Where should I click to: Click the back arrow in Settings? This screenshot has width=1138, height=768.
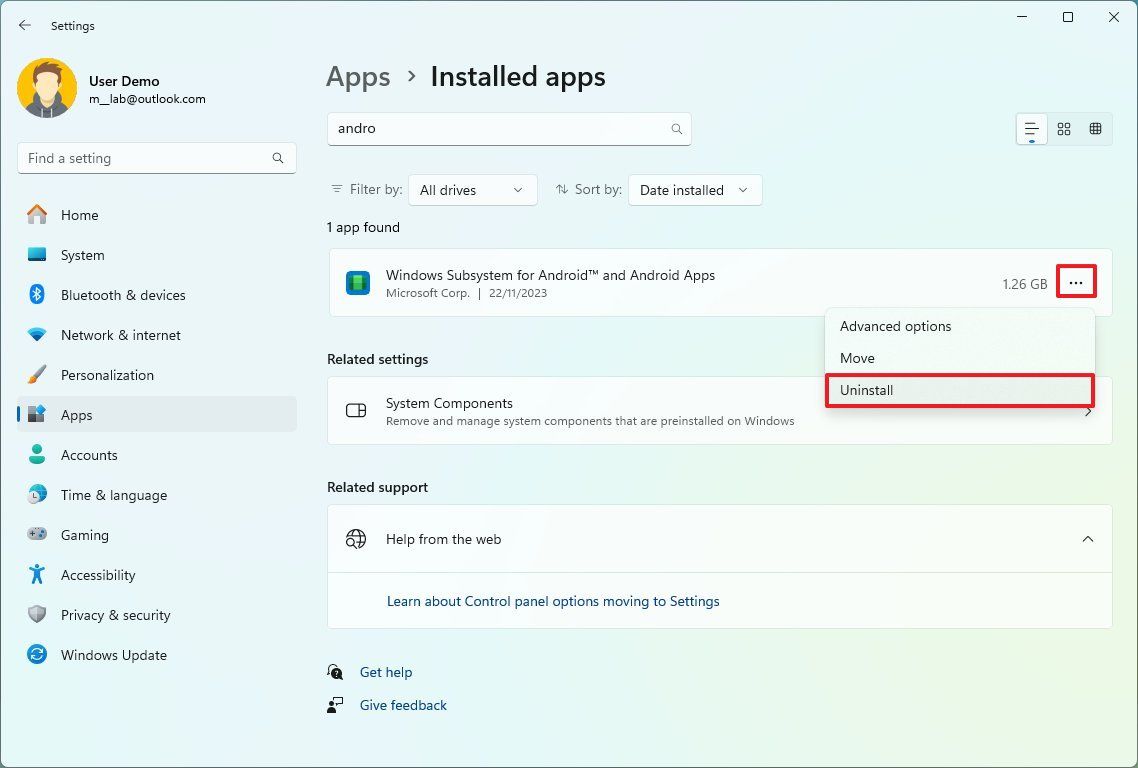[25, 25]
